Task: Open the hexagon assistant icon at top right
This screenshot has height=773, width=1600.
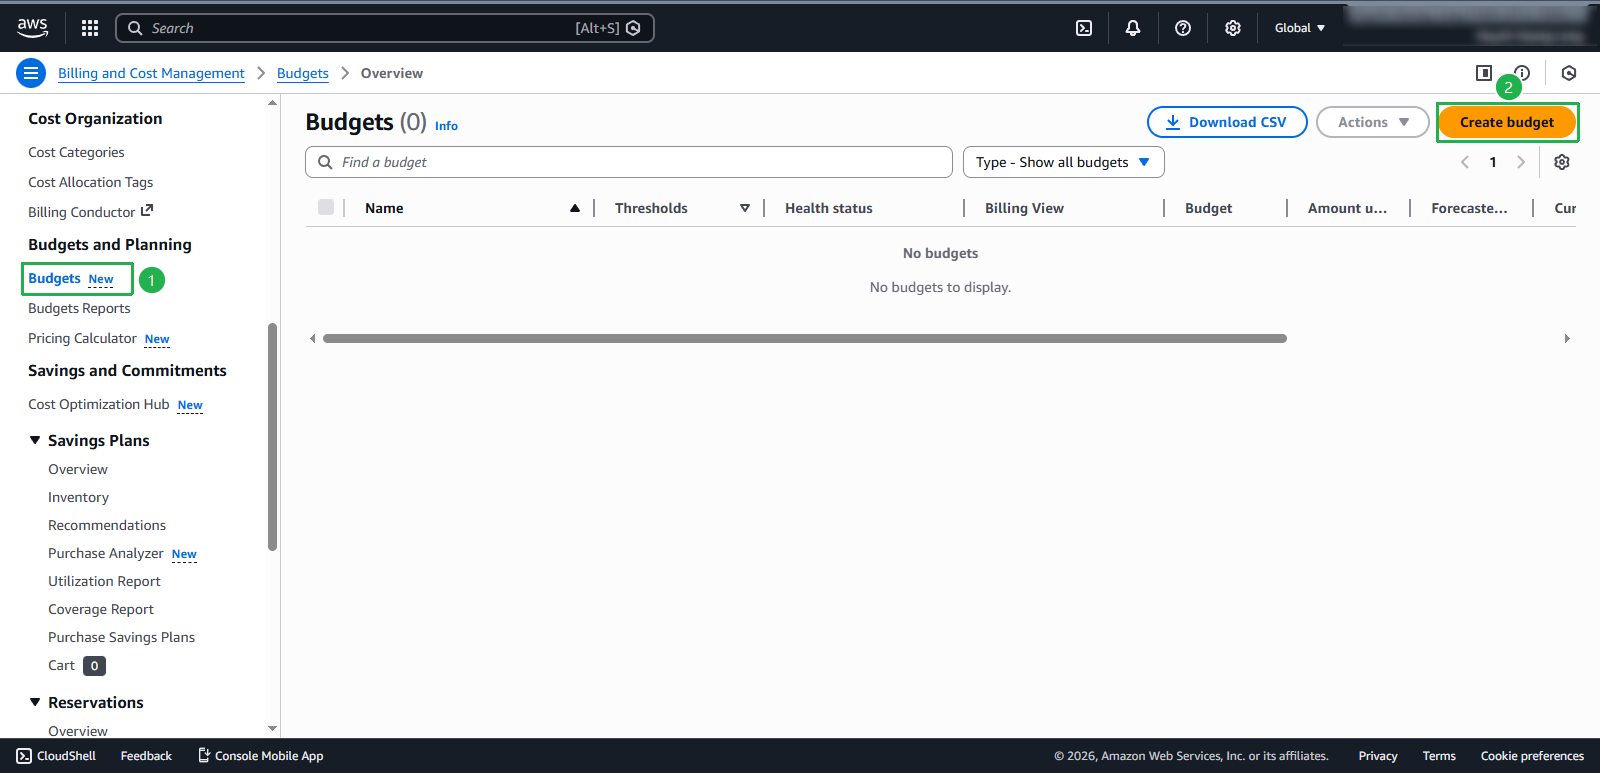Action: click(1569, 73)
